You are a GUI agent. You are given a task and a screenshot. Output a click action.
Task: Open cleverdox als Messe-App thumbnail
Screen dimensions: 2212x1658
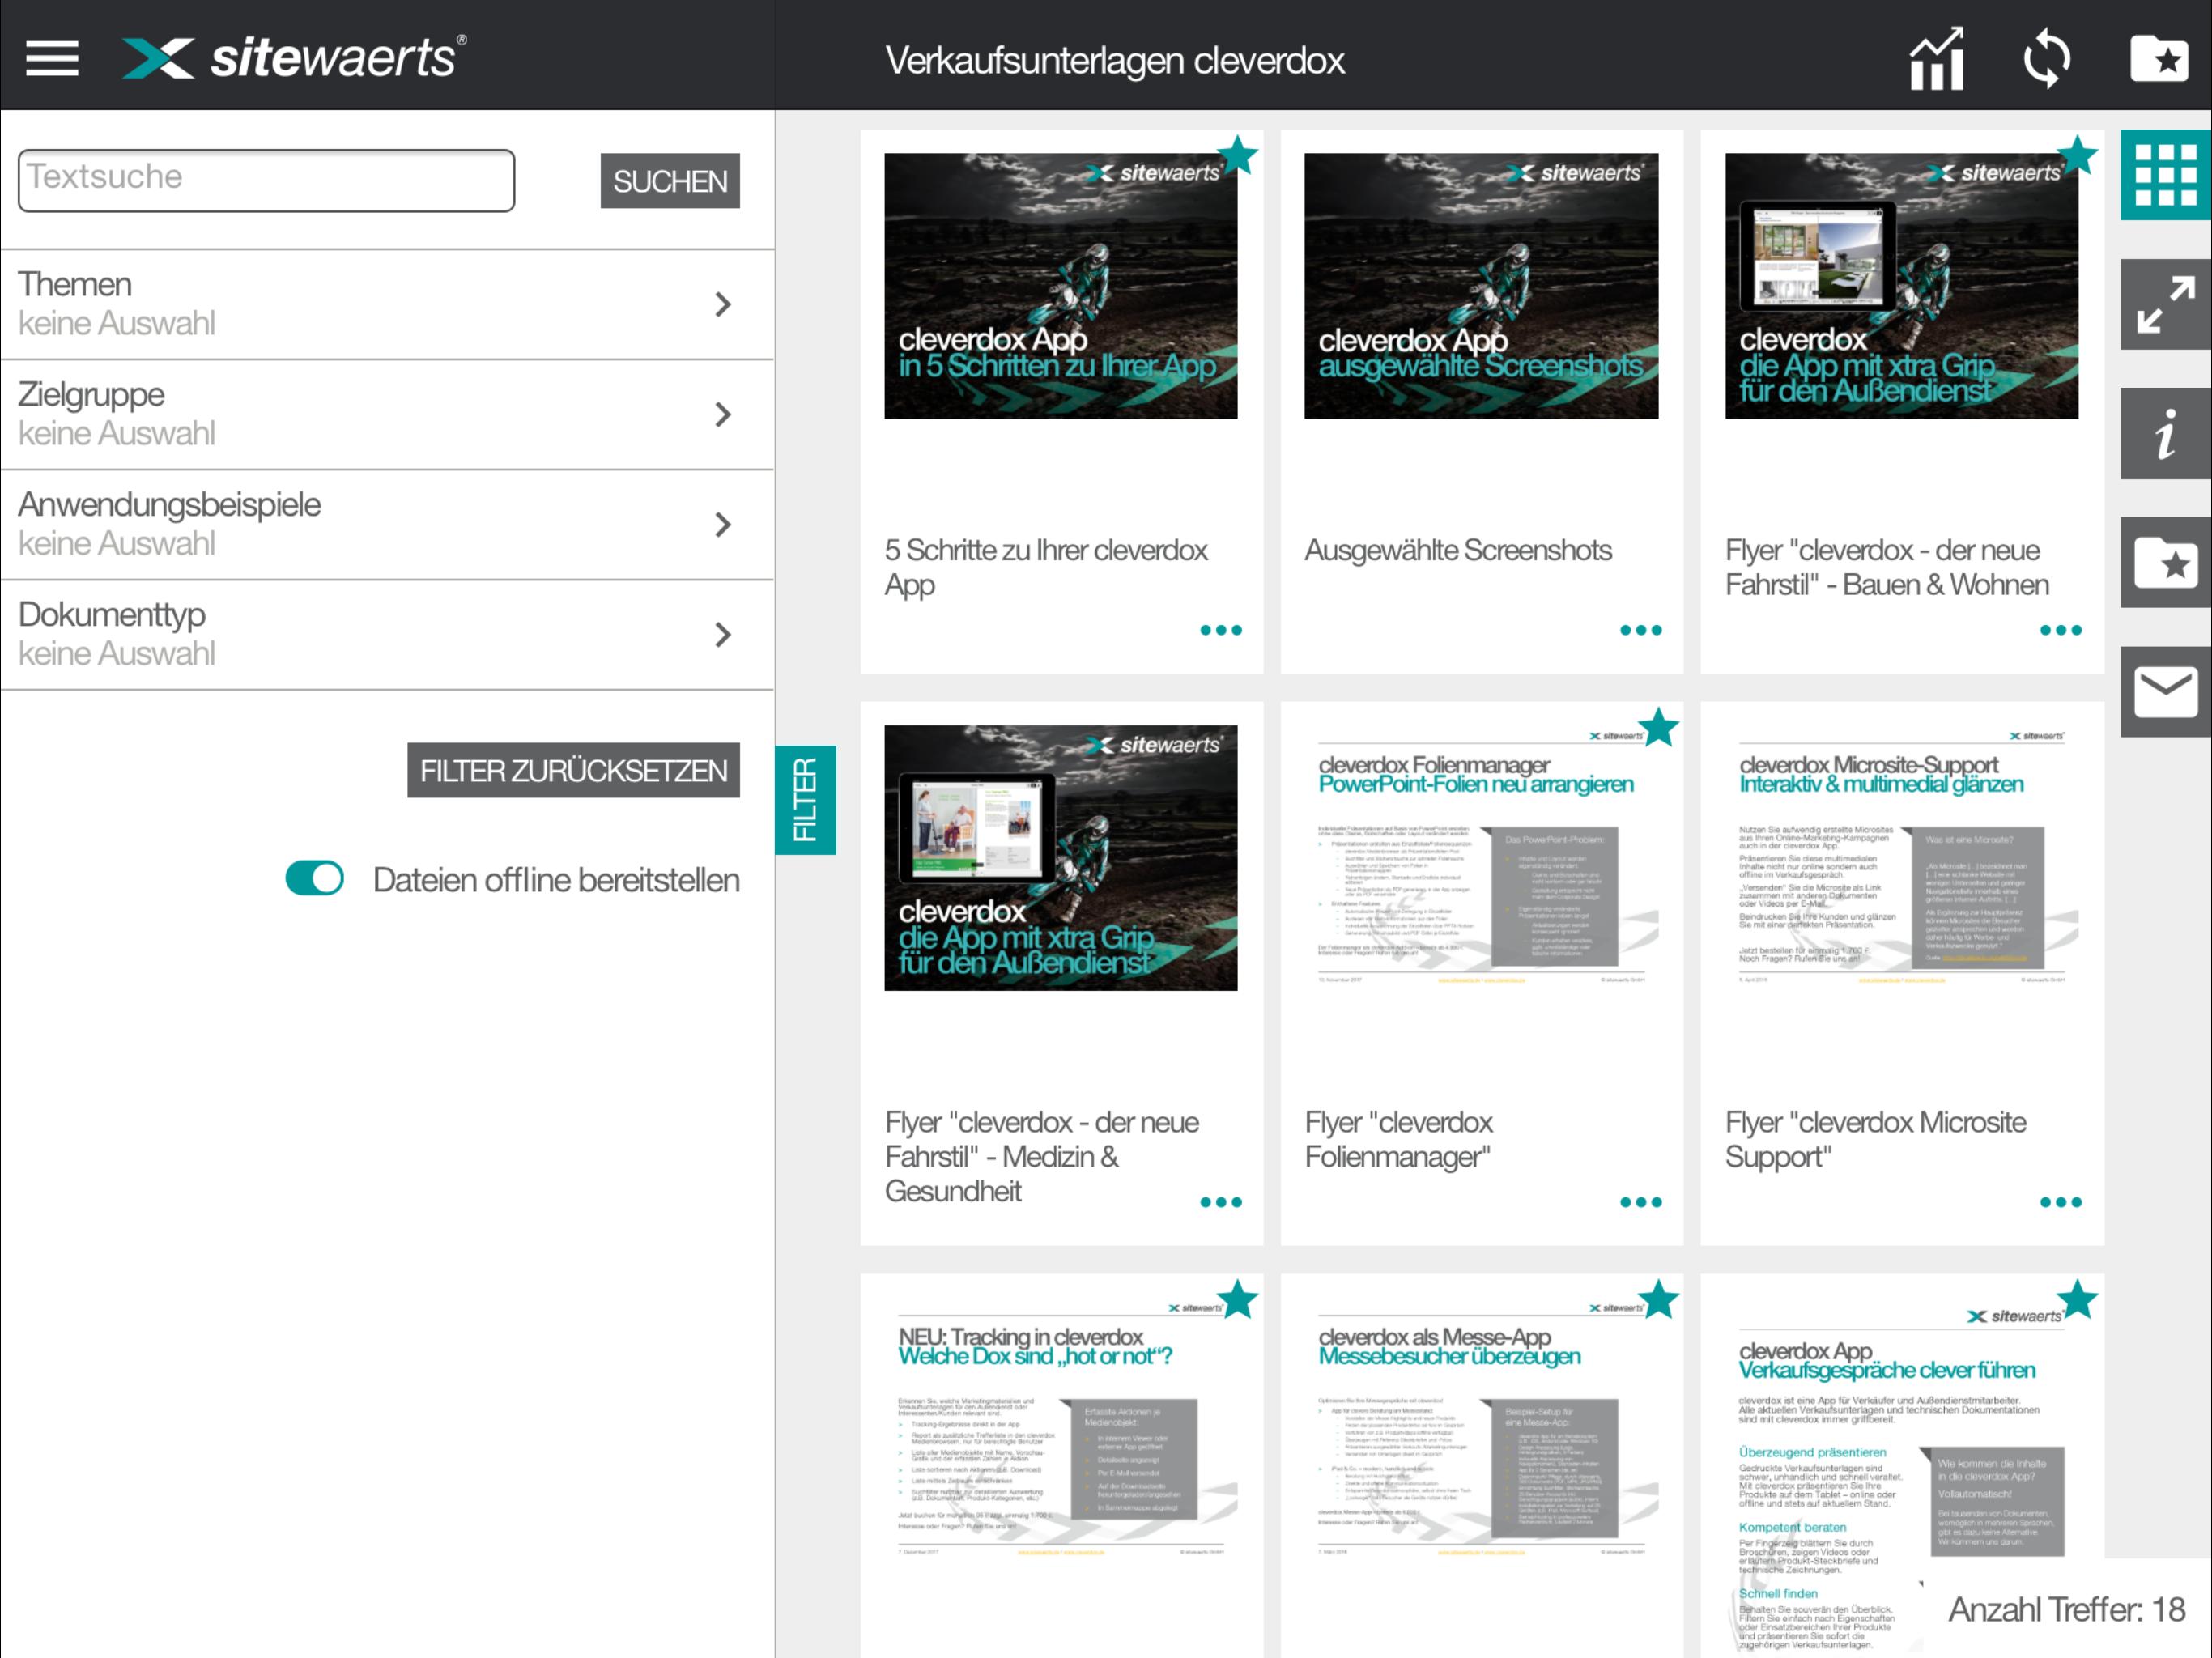tap(1481, 1430)
